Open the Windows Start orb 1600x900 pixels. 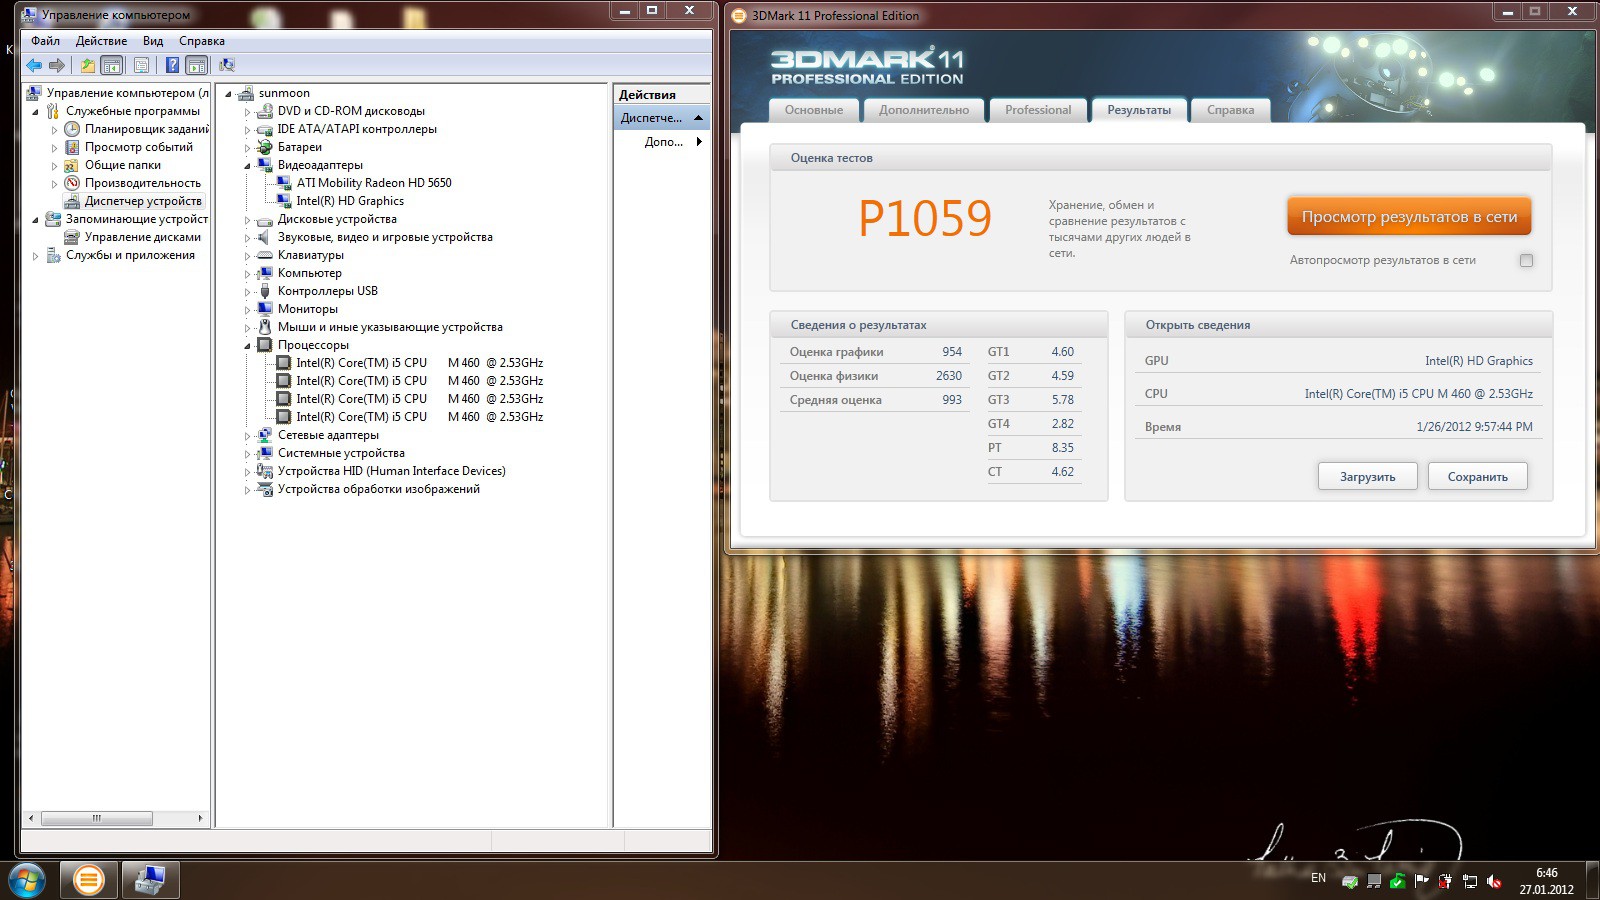pos(27,880)
